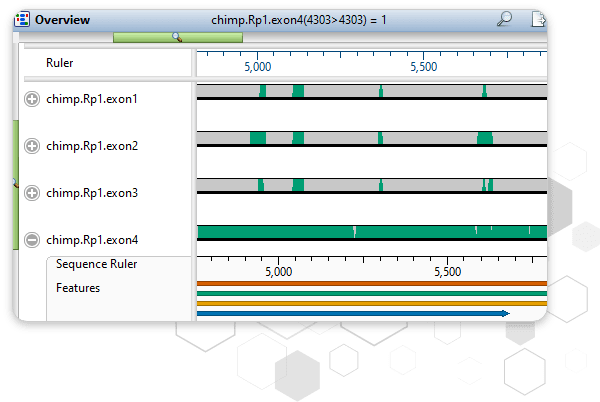Click the chimp.Rp1.exon4 coverage track
Screen dimensions: 600x402
pos(372,233)
